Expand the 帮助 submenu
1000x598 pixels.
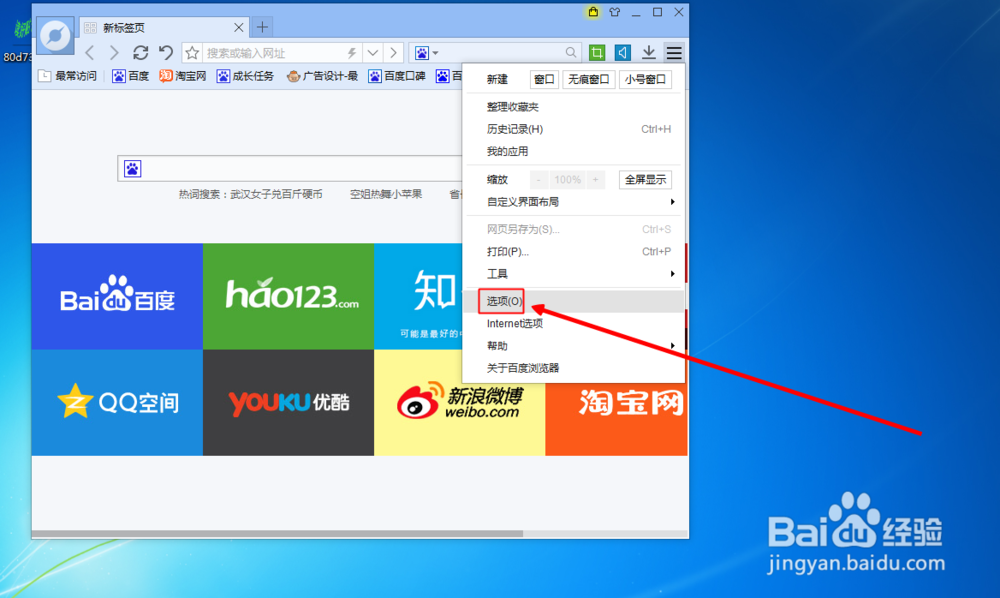coord(575,346)
